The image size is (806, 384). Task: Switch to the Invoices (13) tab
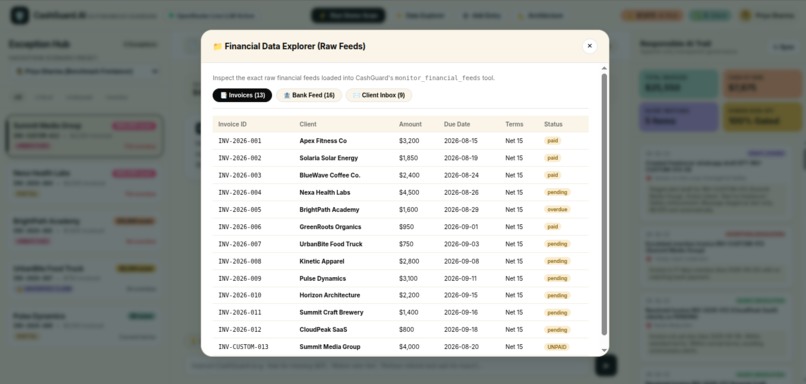pyautogui.click(x=242, y=95)
